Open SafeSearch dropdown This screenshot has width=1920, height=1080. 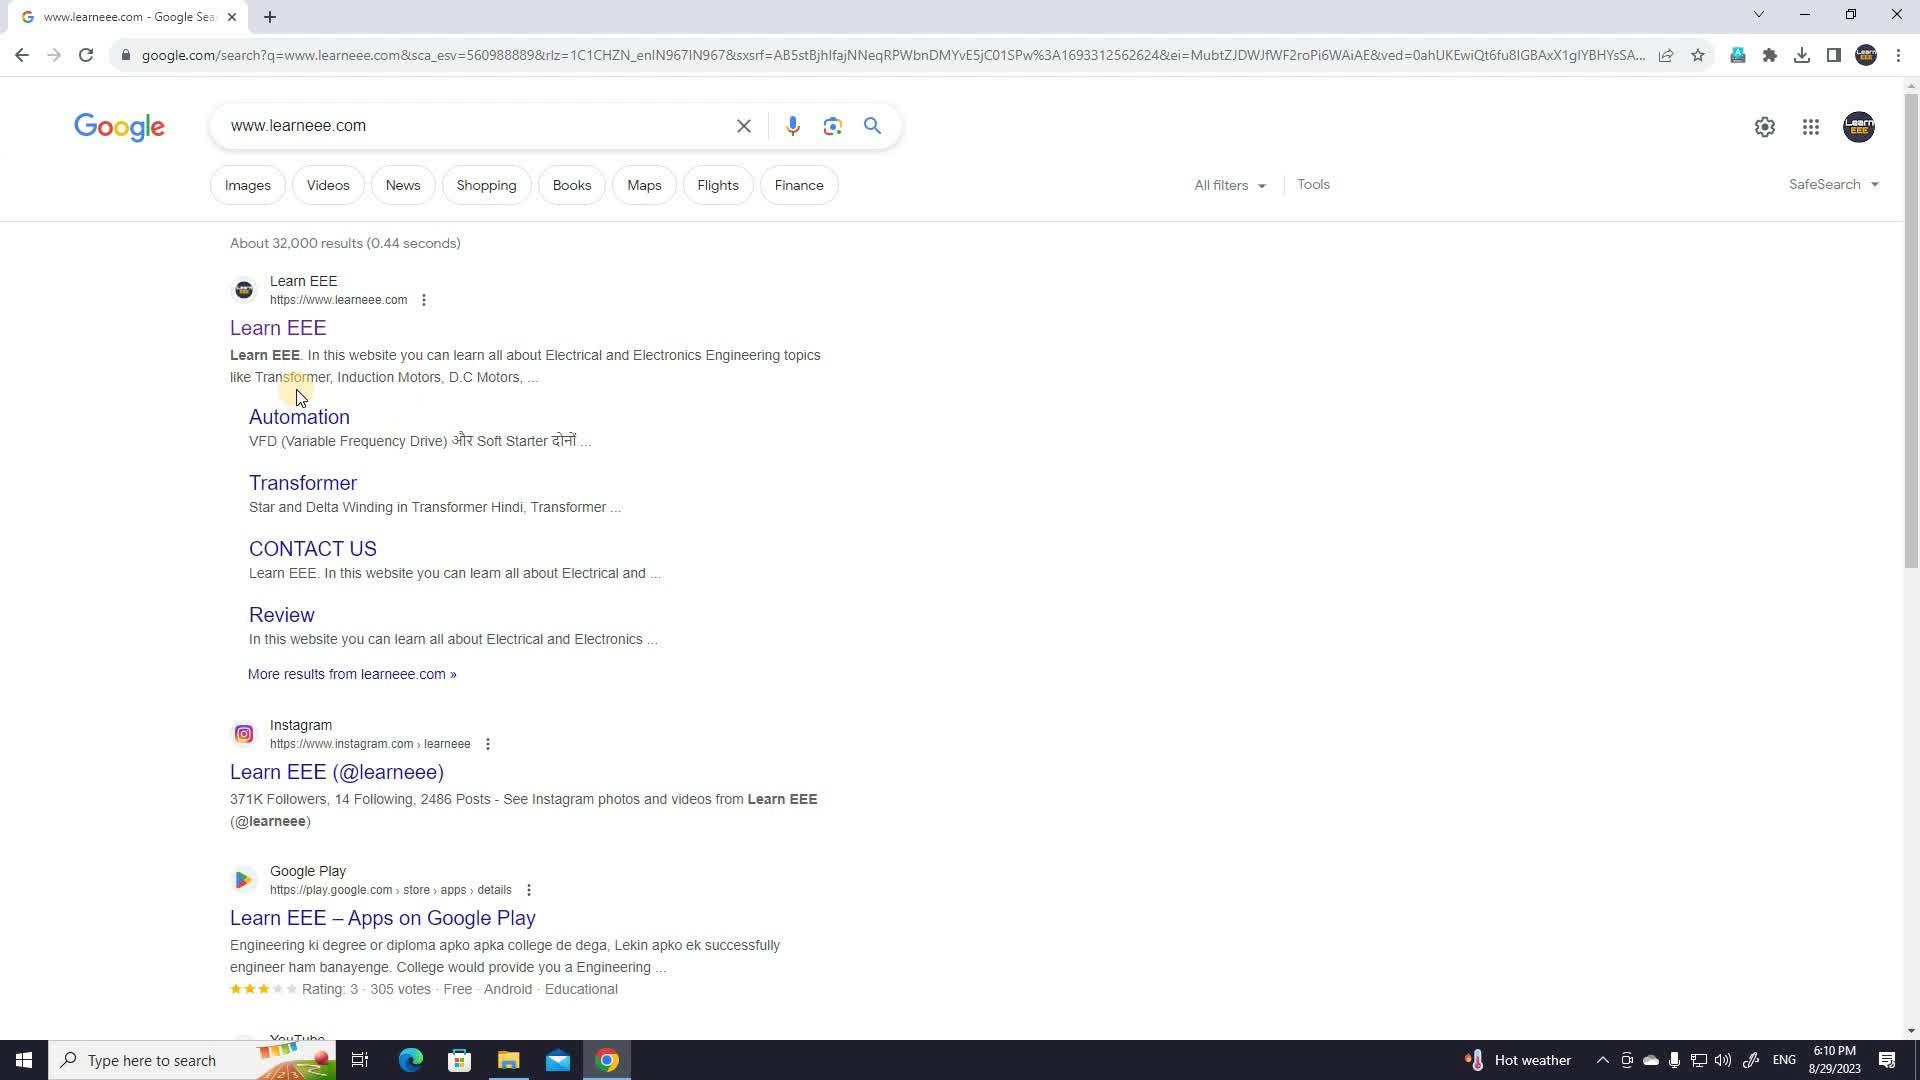click(x=1834, y=184)
